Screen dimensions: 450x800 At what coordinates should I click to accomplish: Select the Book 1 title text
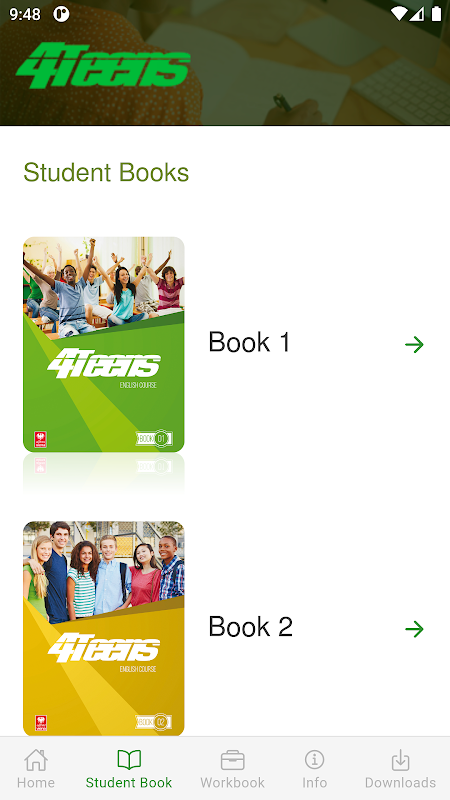pyautogui.click(x=249, y=342)
